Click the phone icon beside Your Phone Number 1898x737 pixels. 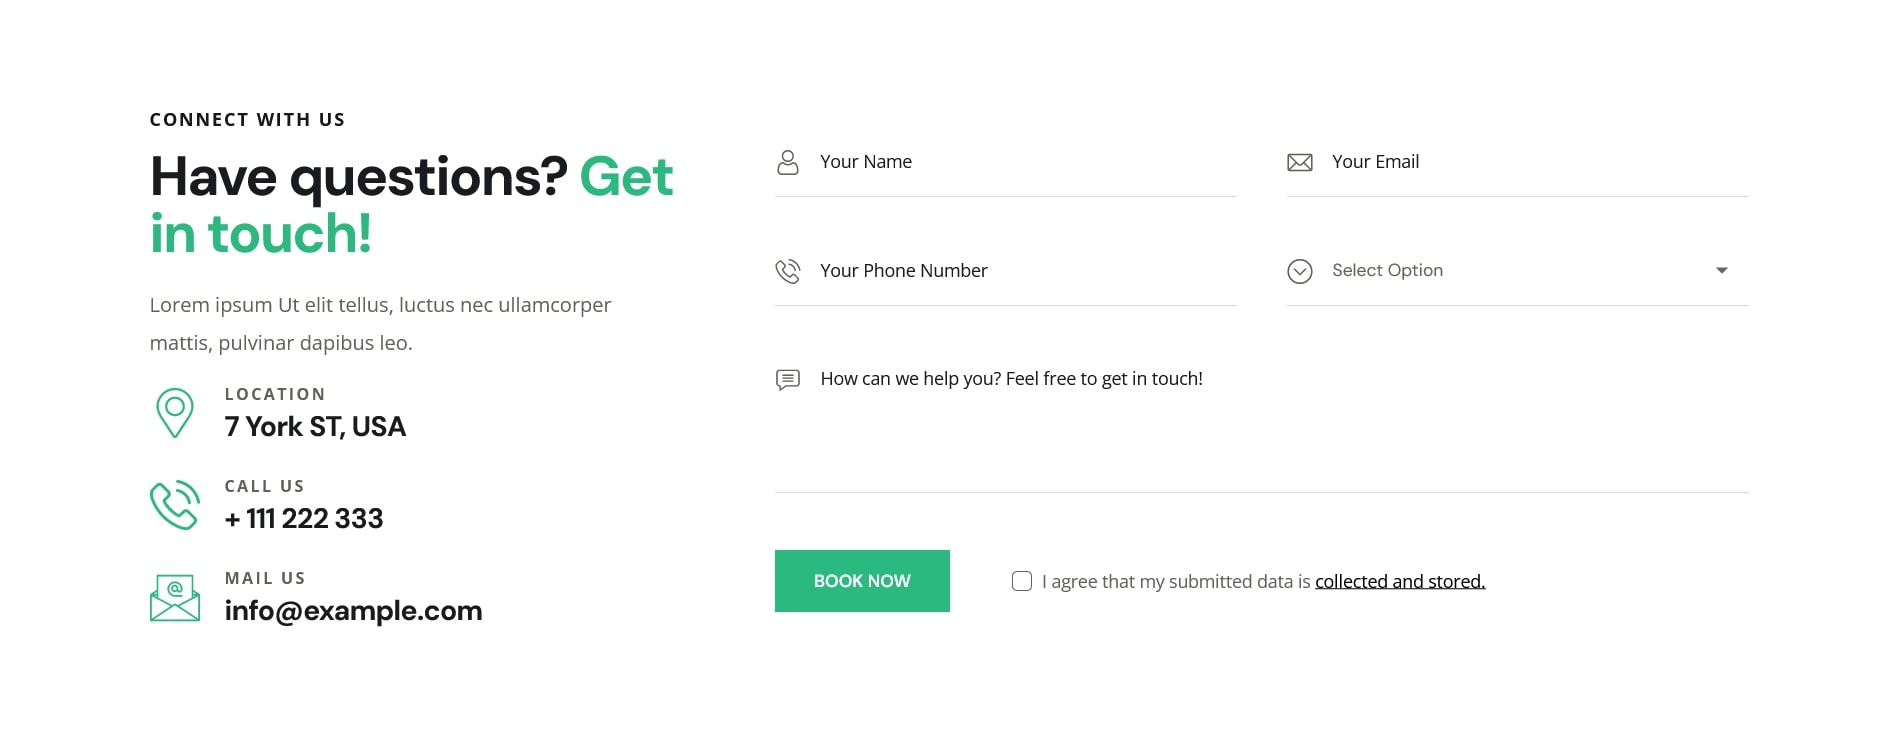pos(788,271)
